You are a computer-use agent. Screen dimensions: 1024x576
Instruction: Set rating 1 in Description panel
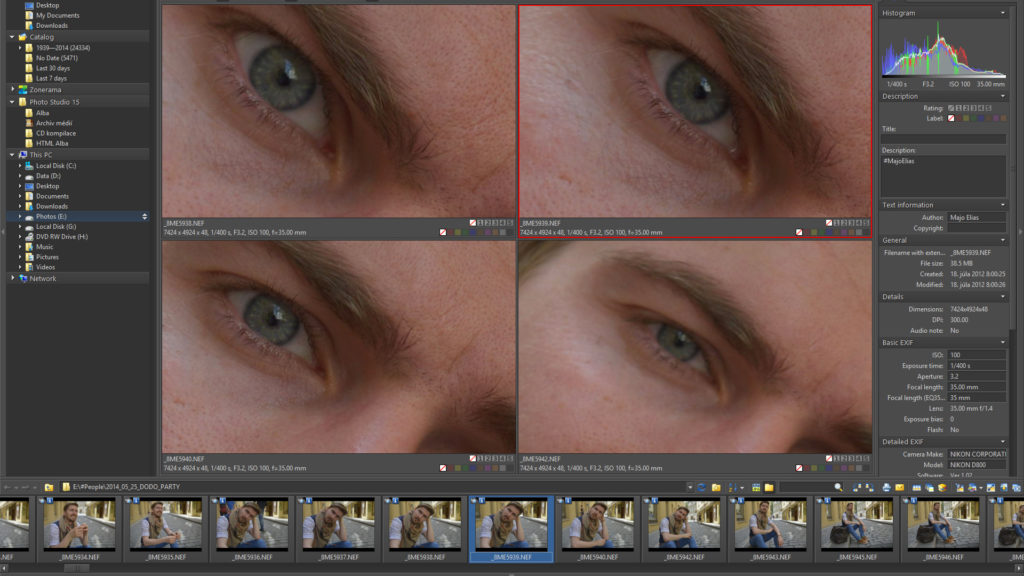pyautogui.click(x=959, y=108)
